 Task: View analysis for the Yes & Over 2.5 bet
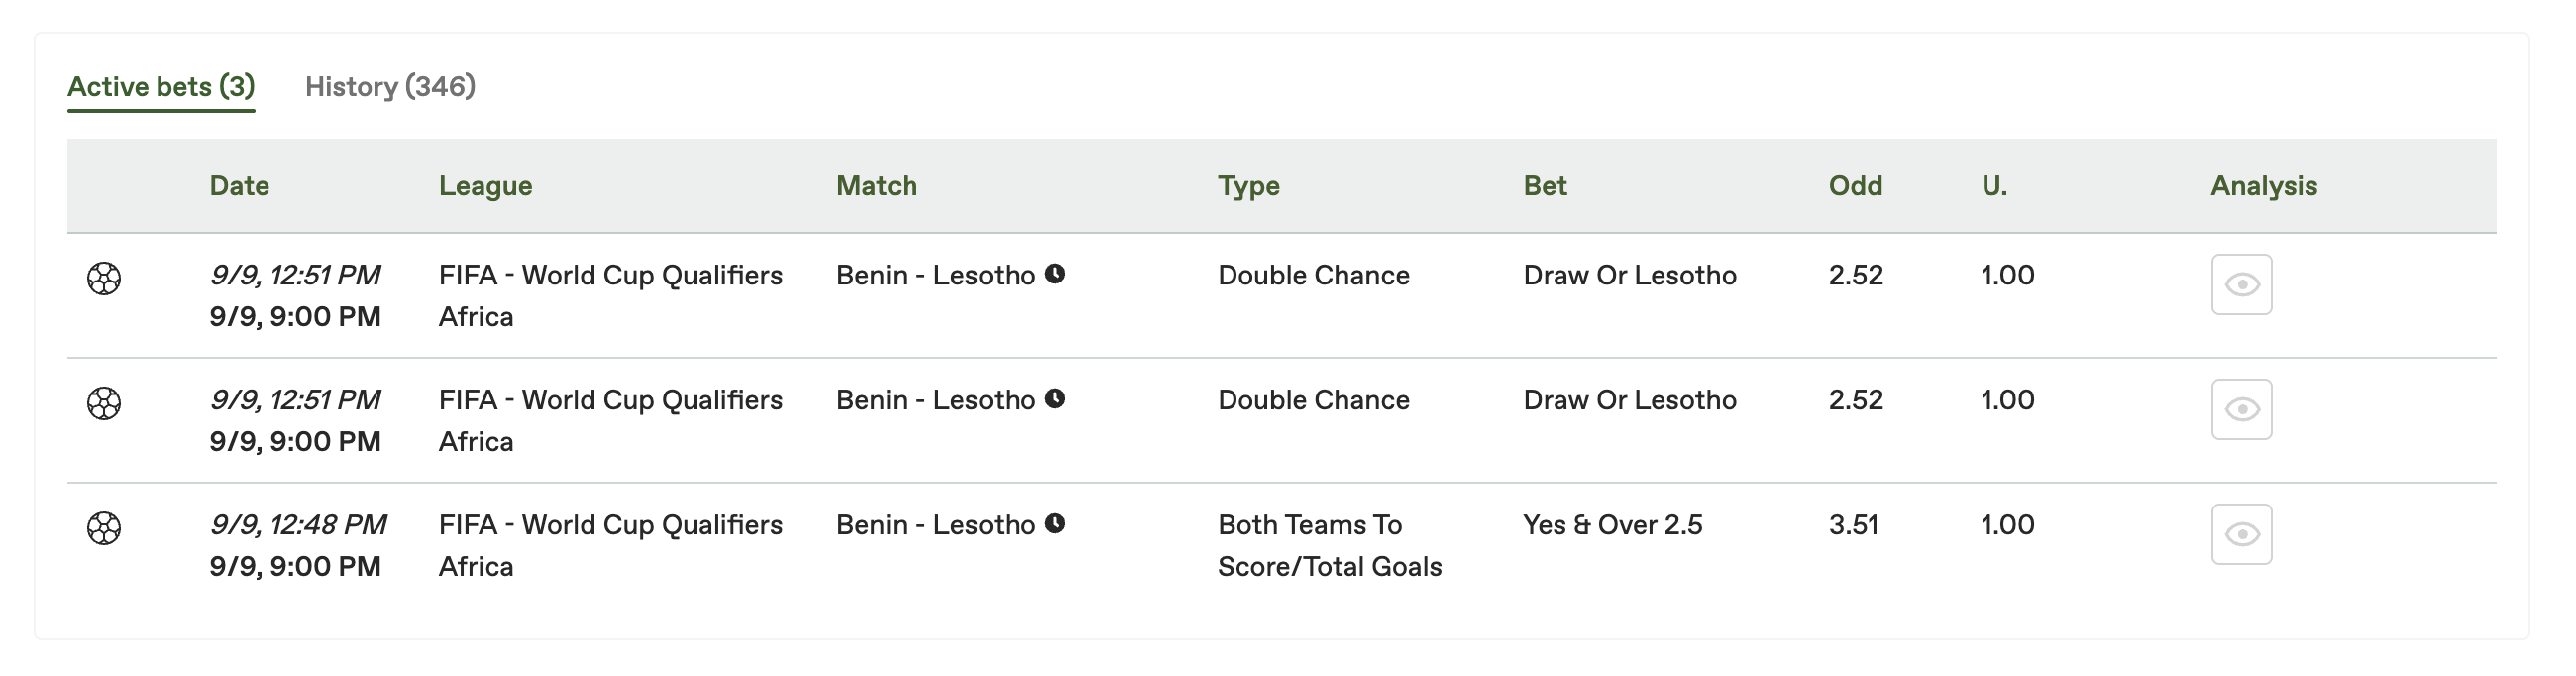(2241, 535)
